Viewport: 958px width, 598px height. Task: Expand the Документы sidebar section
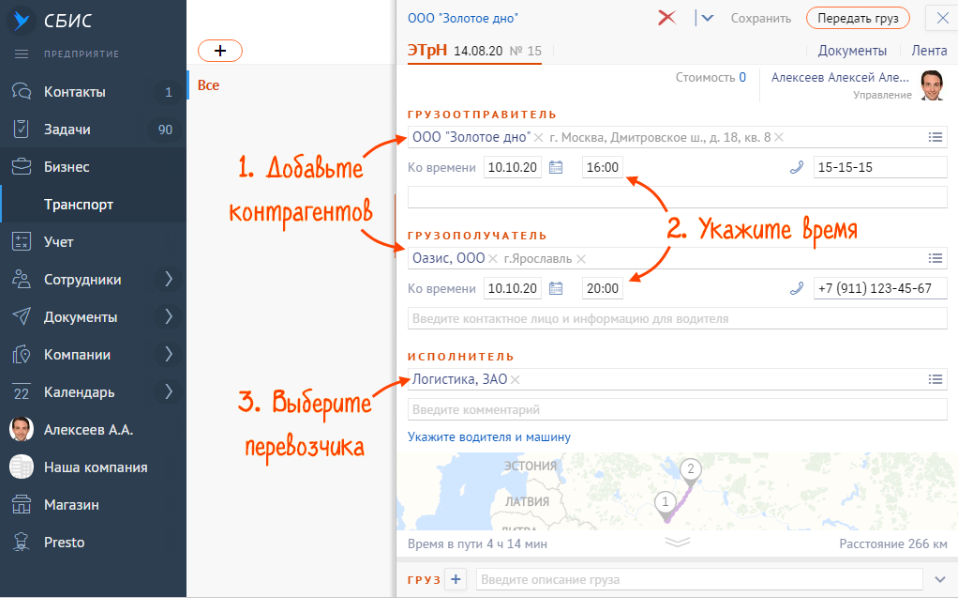click(x=168, y=317)
